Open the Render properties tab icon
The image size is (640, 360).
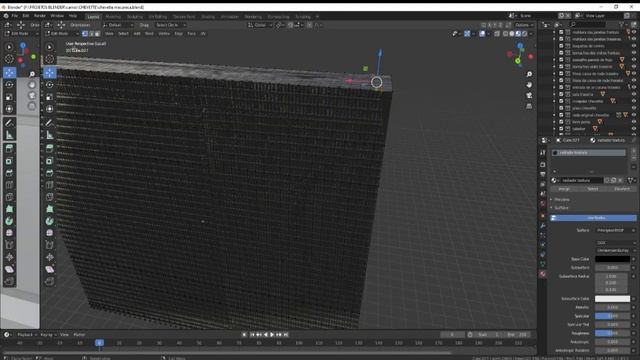click(x=543, y=165)
